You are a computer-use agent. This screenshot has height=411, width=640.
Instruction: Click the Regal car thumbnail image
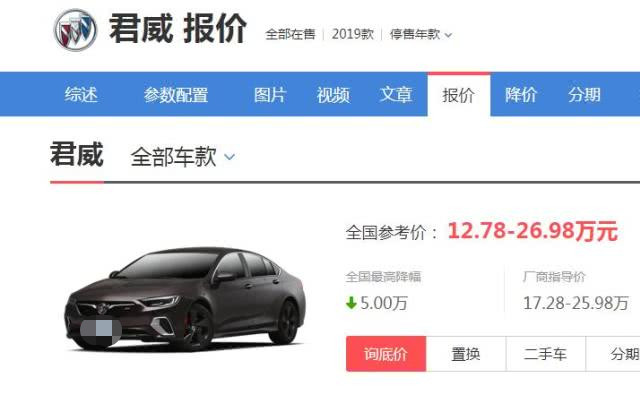185,299
